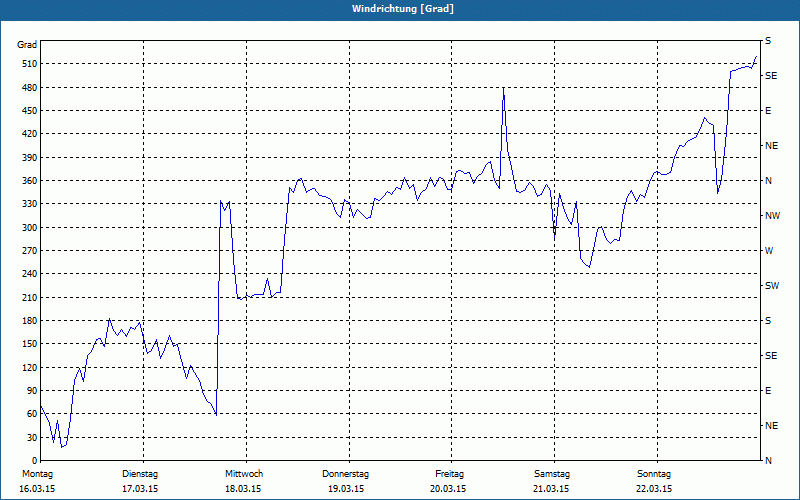Select the date 17.03.15

tap(140, 489)
